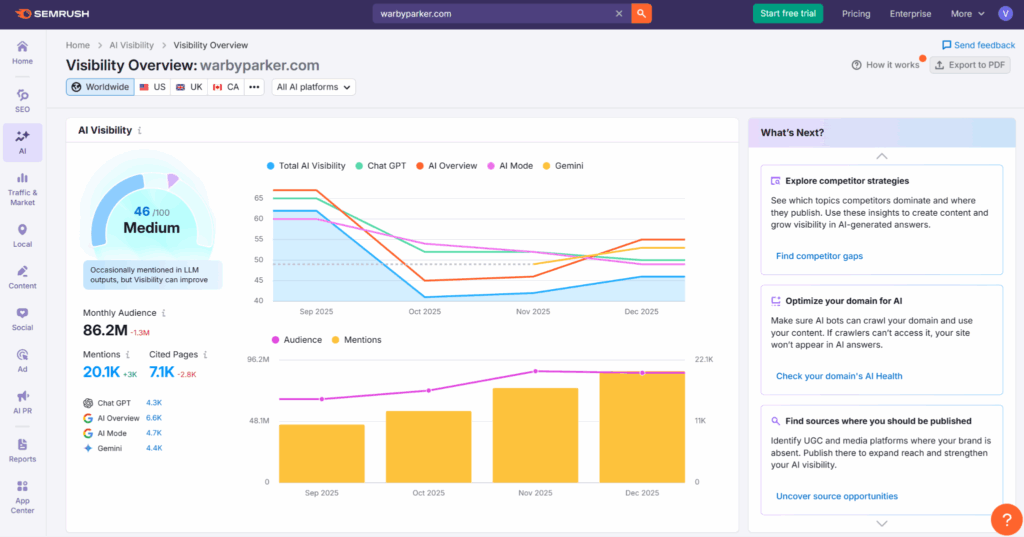Open the Reports sidebar section
The image size is (1024, 537).
(x=22, y=451)
